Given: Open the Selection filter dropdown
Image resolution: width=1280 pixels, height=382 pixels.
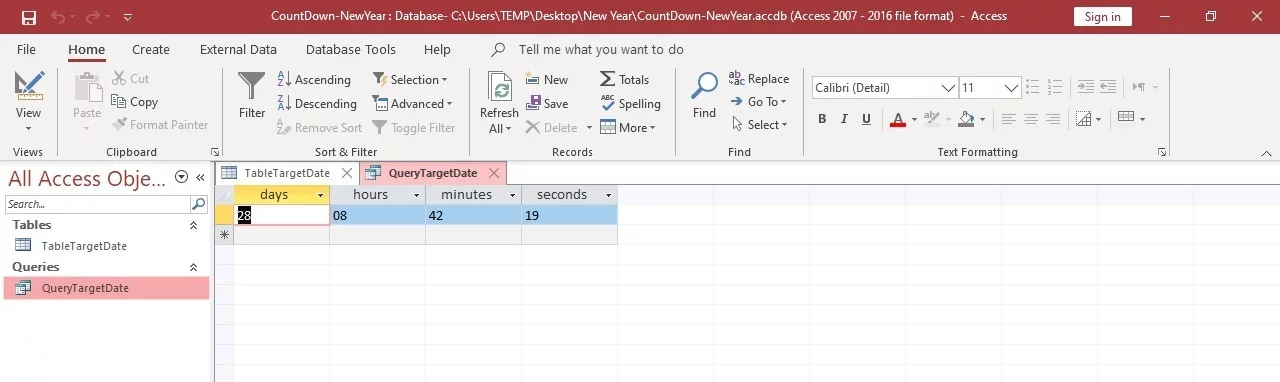Looking at the screenshot, I should [410, 80].
